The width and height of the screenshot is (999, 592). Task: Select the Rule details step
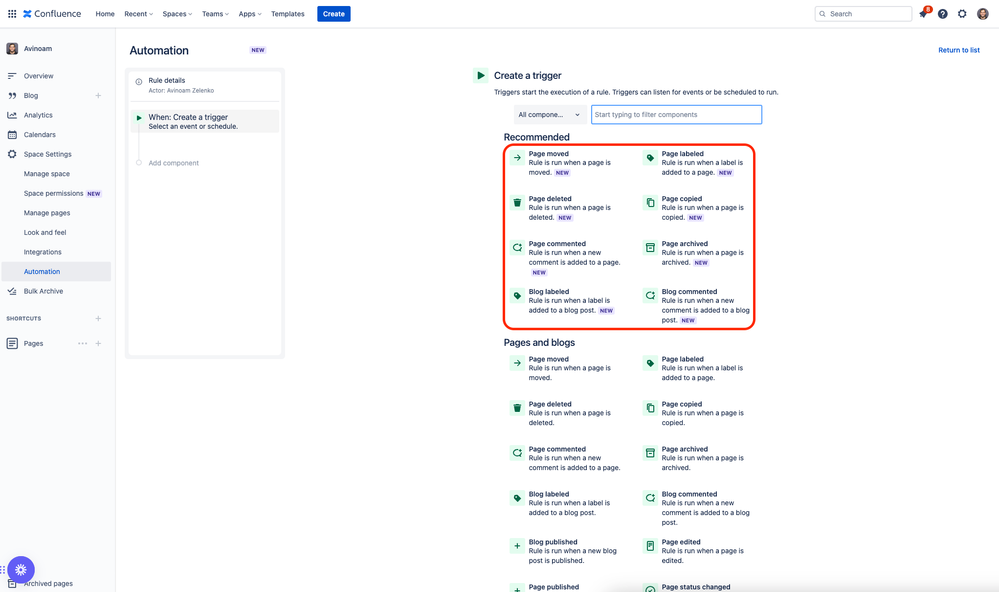click(x=205, y=85)
